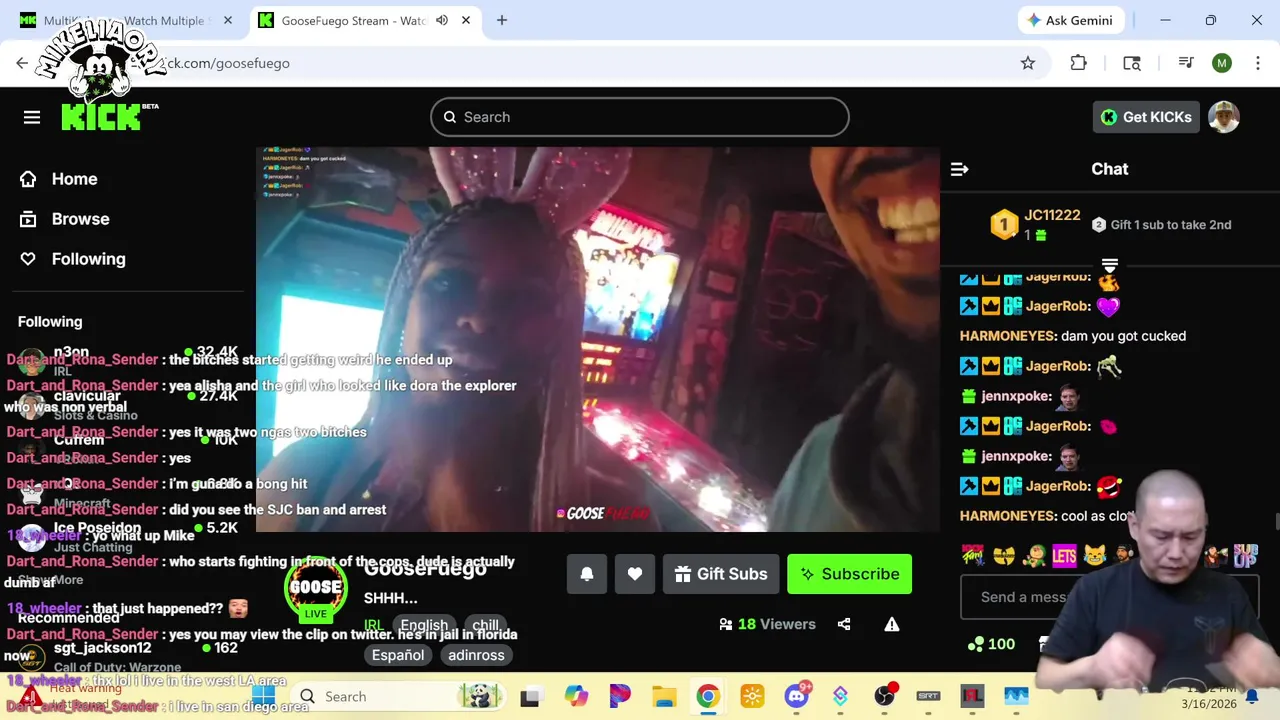Close the GooseFuego Stream tab
Image resolution: width=1280 pixels, height=720 pixels.
pyautogui.click(x=466, y=20)
